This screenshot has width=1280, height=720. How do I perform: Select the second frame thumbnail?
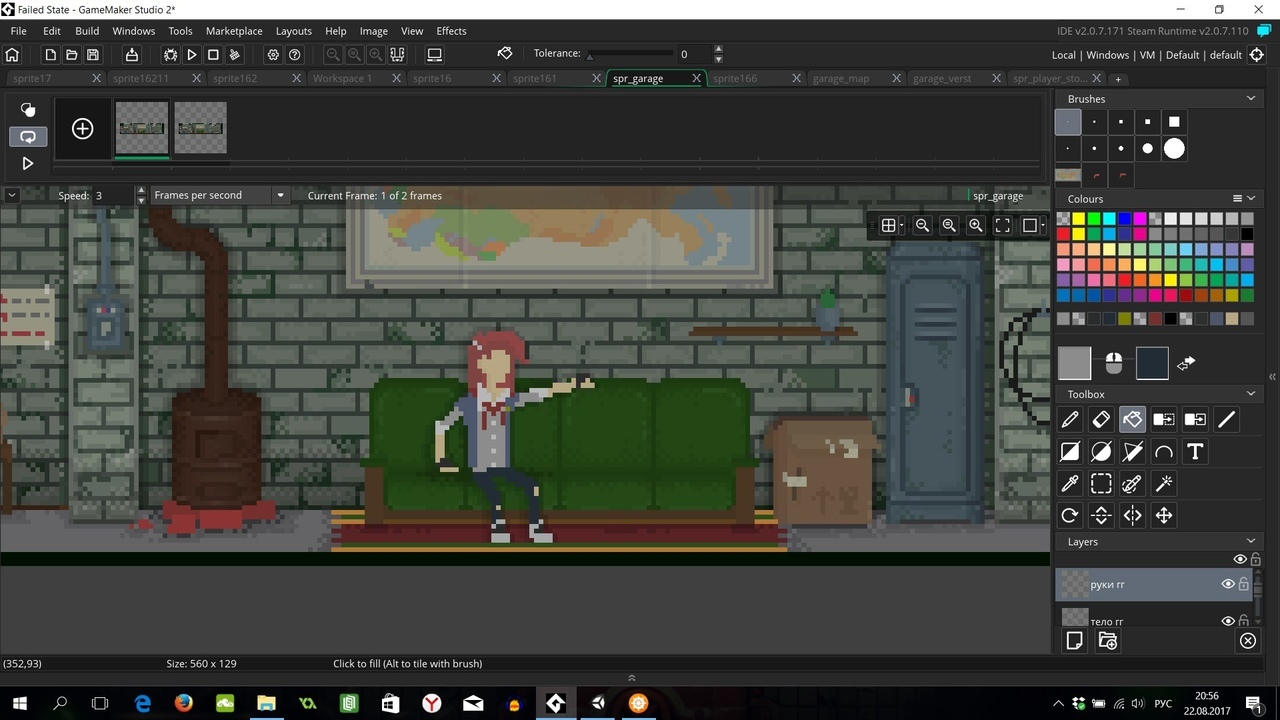tap(200, 128)
